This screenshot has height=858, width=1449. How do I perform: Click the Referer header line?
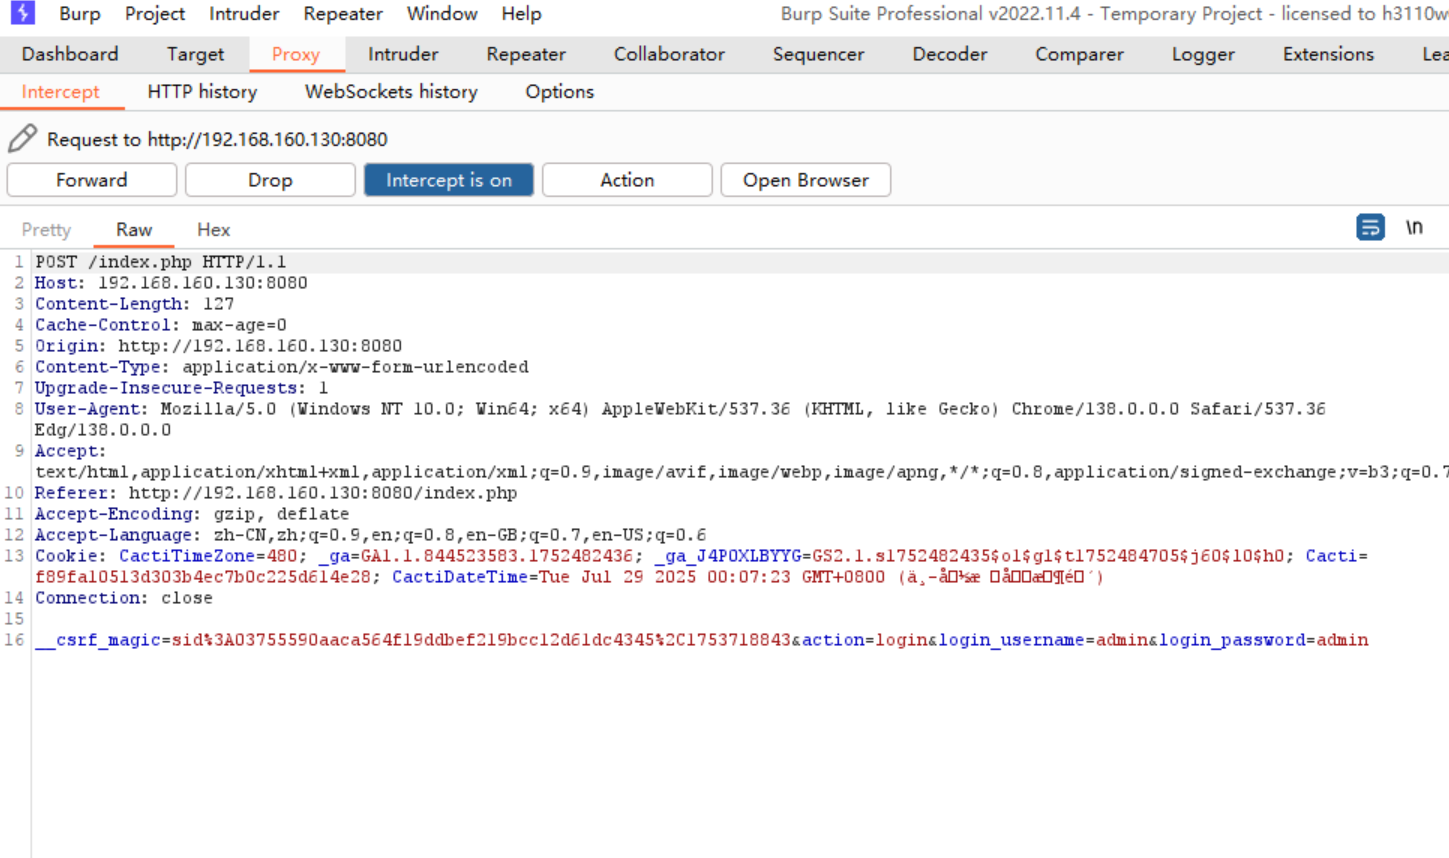pyautogui.click(x=276, y=493)
